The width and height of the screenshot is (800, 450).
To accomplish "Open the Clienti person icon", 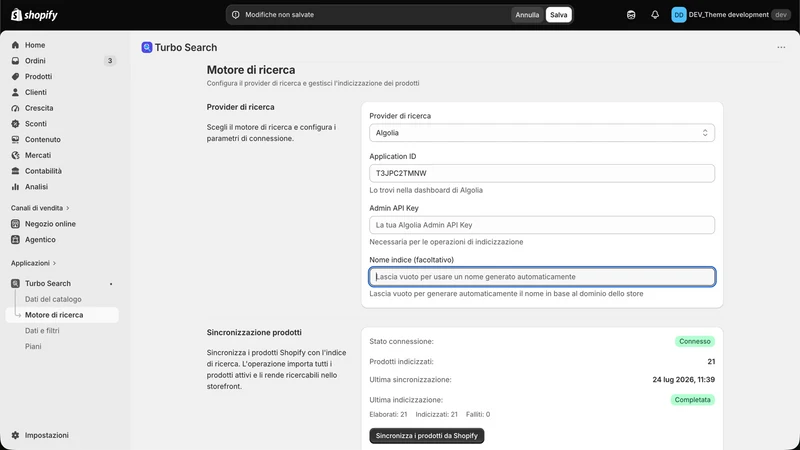I will pyautogui.click(x=15, y=92).
